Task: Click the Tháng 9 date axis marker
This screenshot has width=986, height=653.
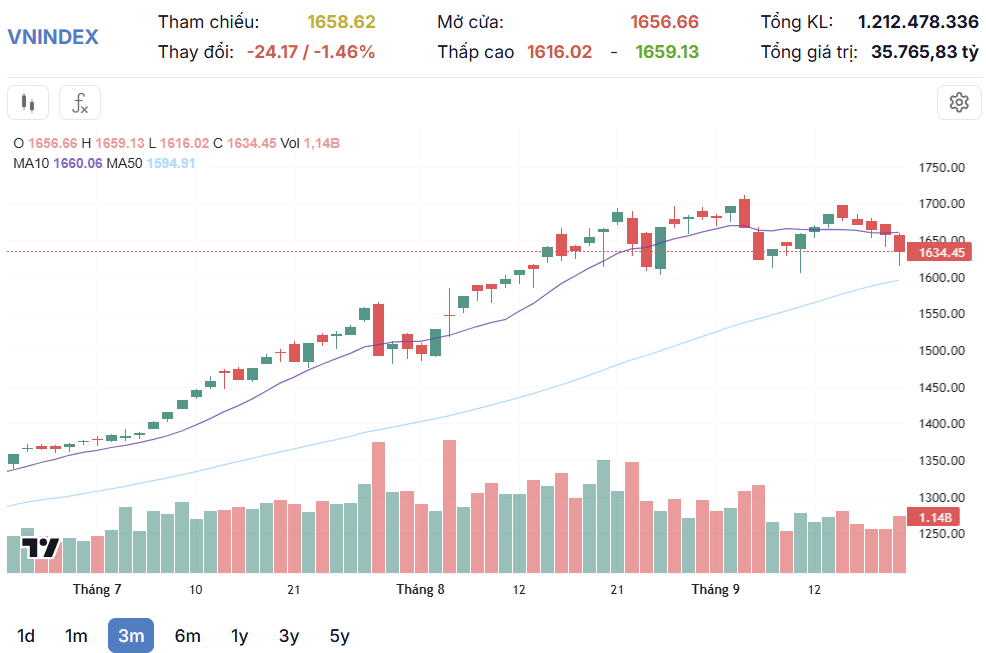Action: 716,589
